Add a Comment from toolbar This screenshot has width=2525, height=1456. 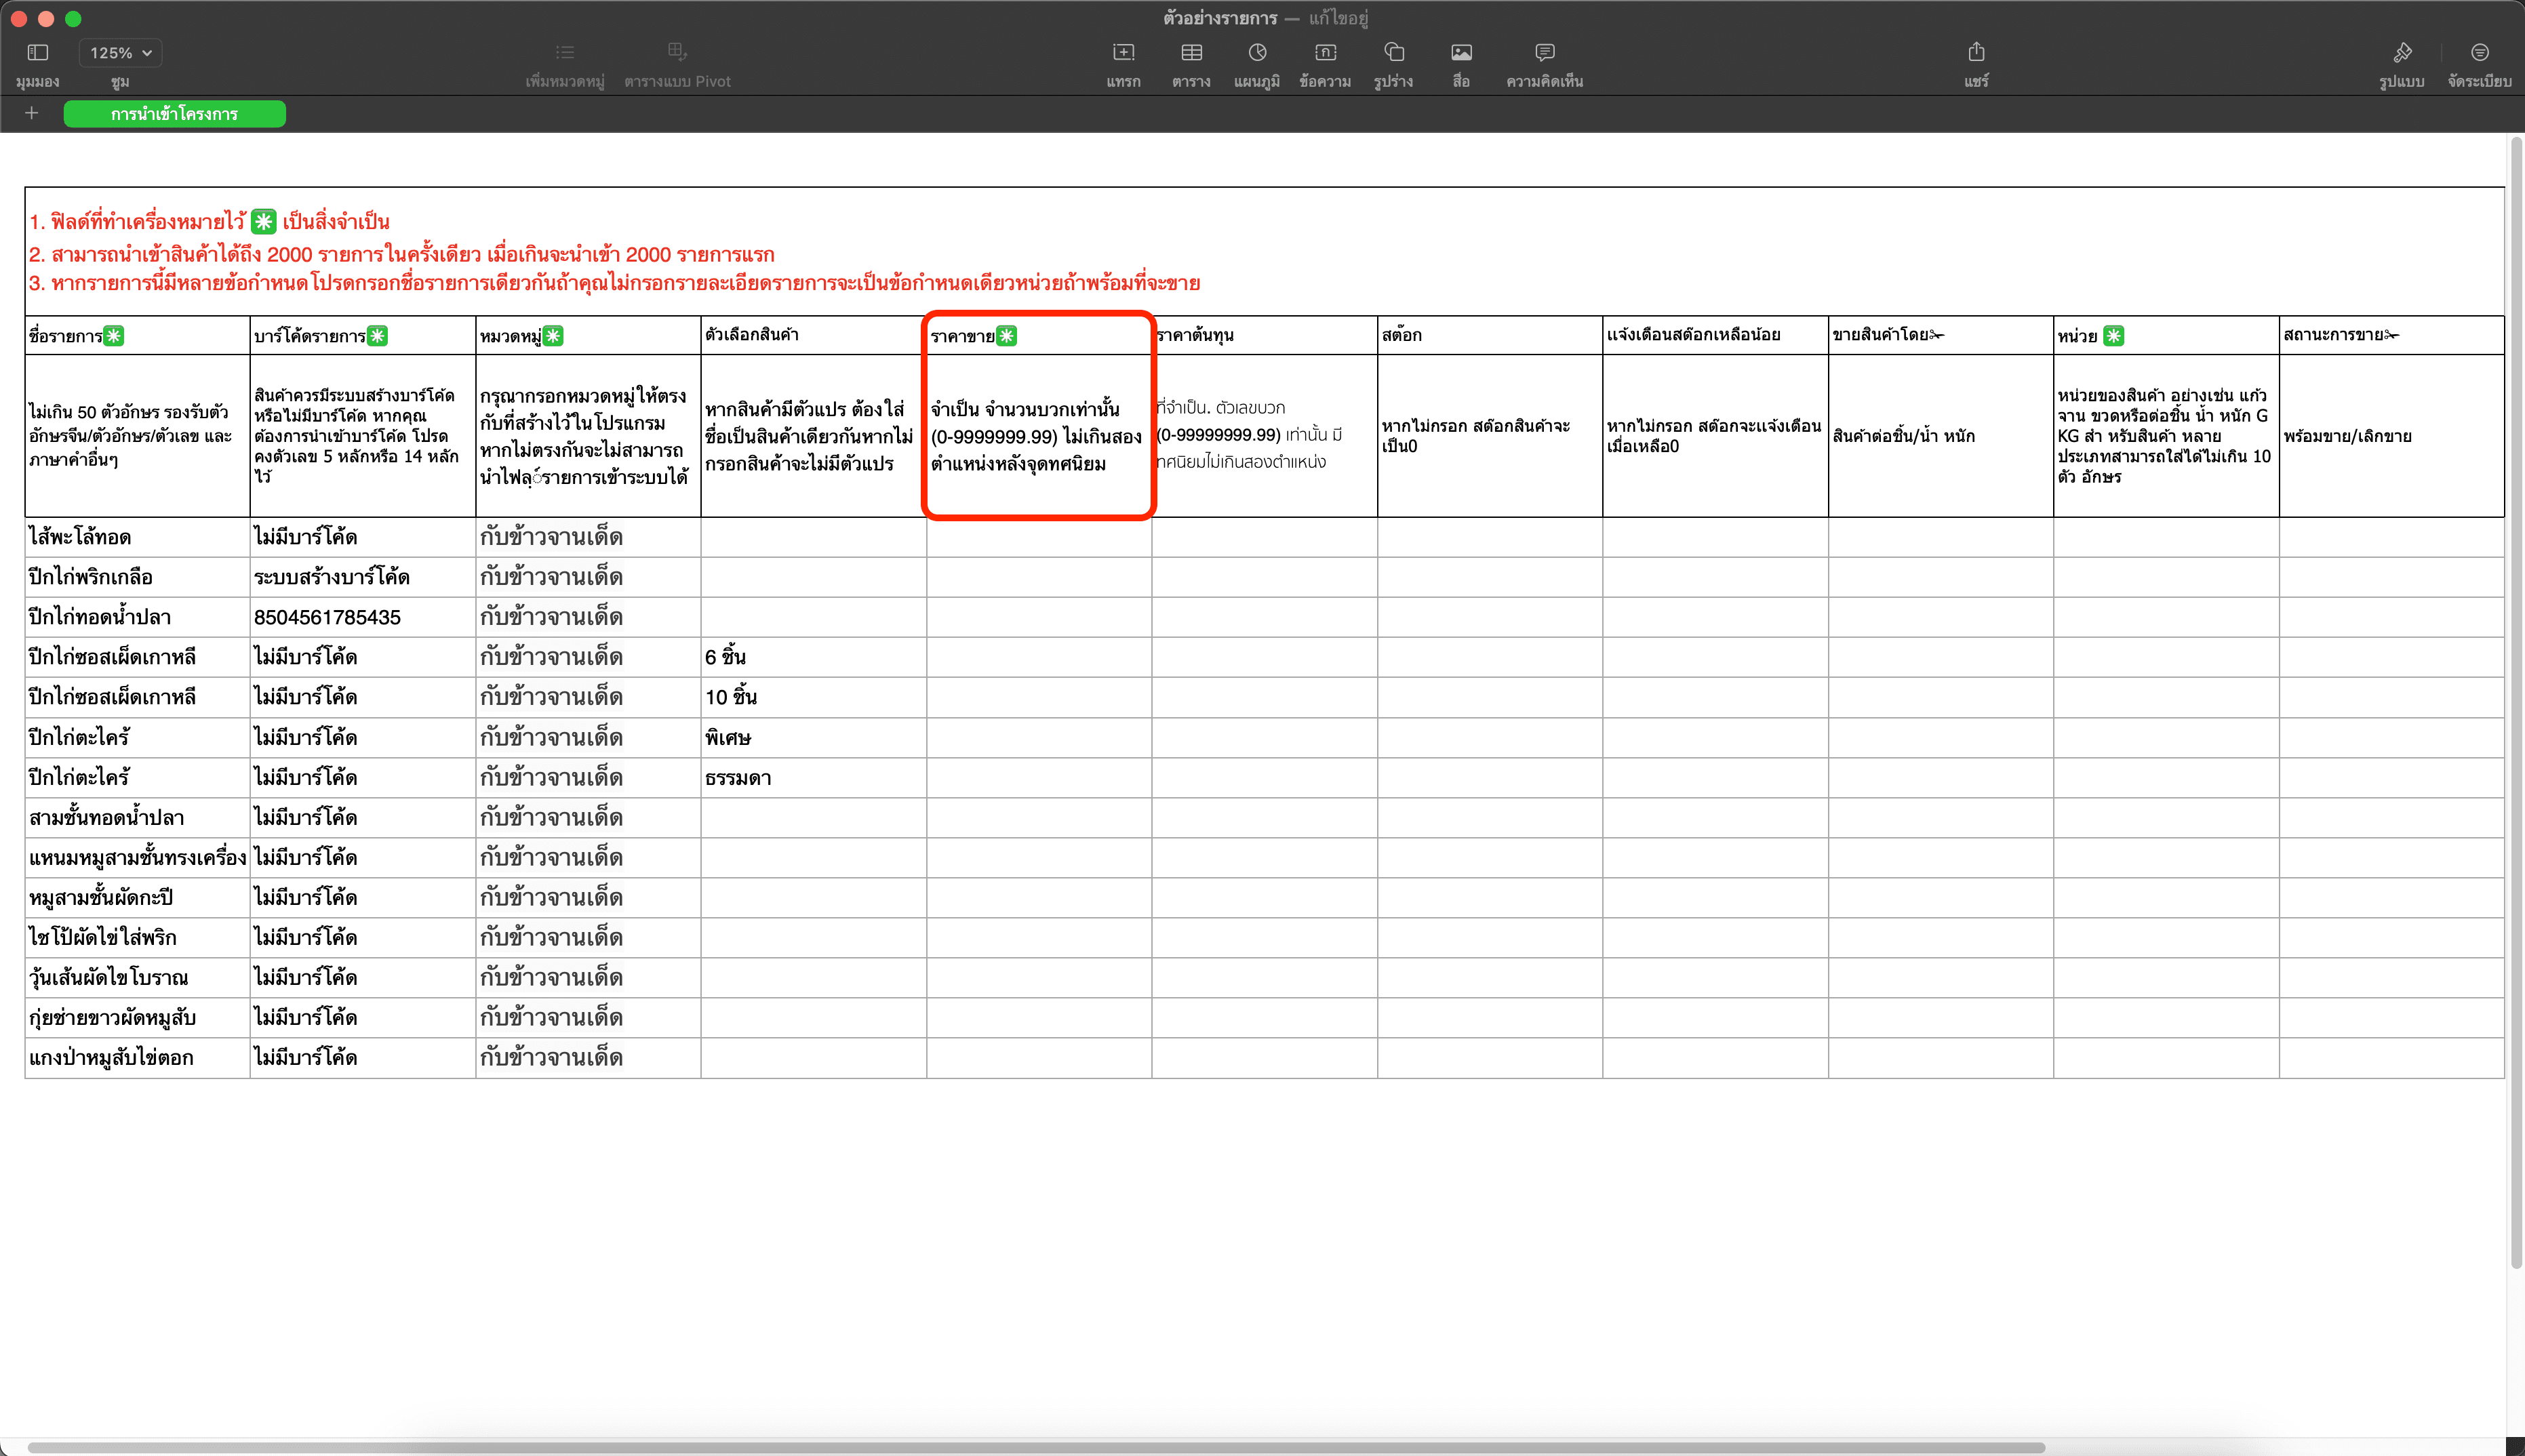click(x=1544, y=52)
